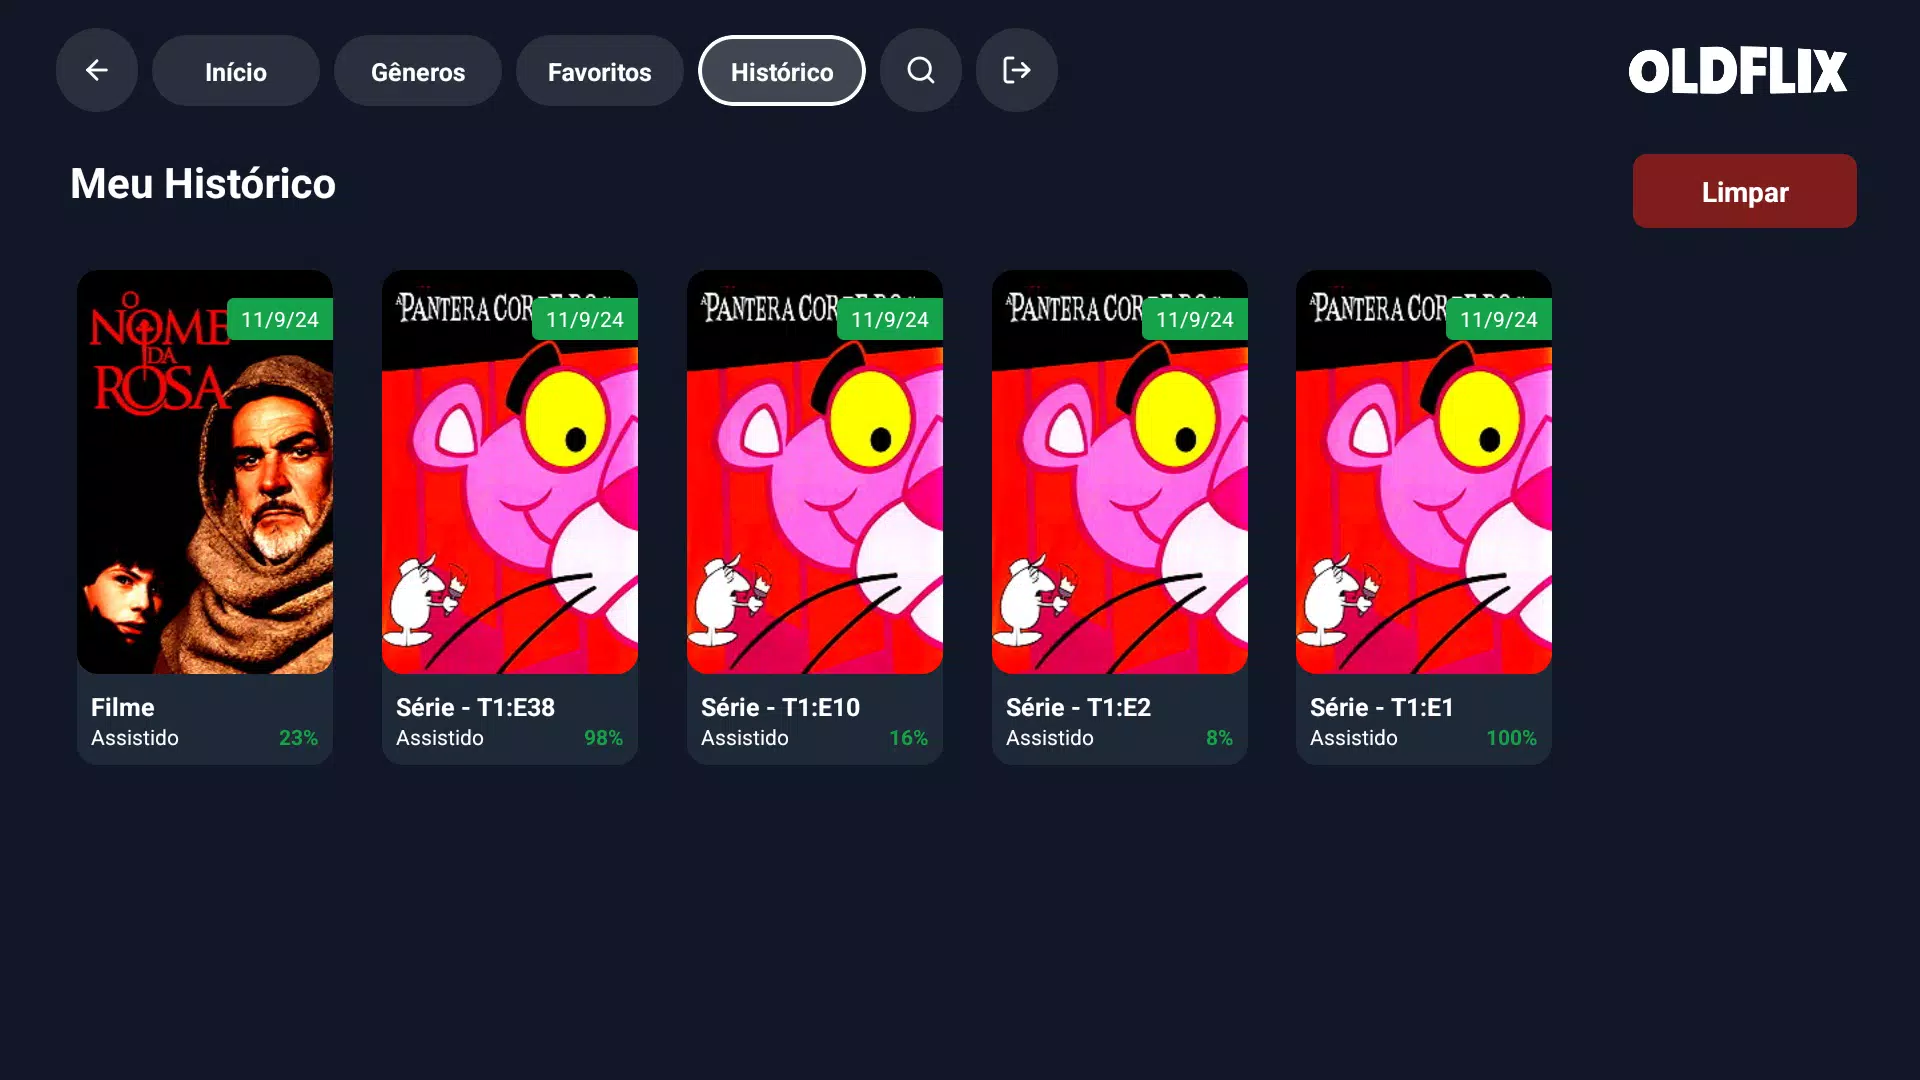Click the 'Série - T1:E2' label
The image size is (1920, 1080).
point(1078,707)
